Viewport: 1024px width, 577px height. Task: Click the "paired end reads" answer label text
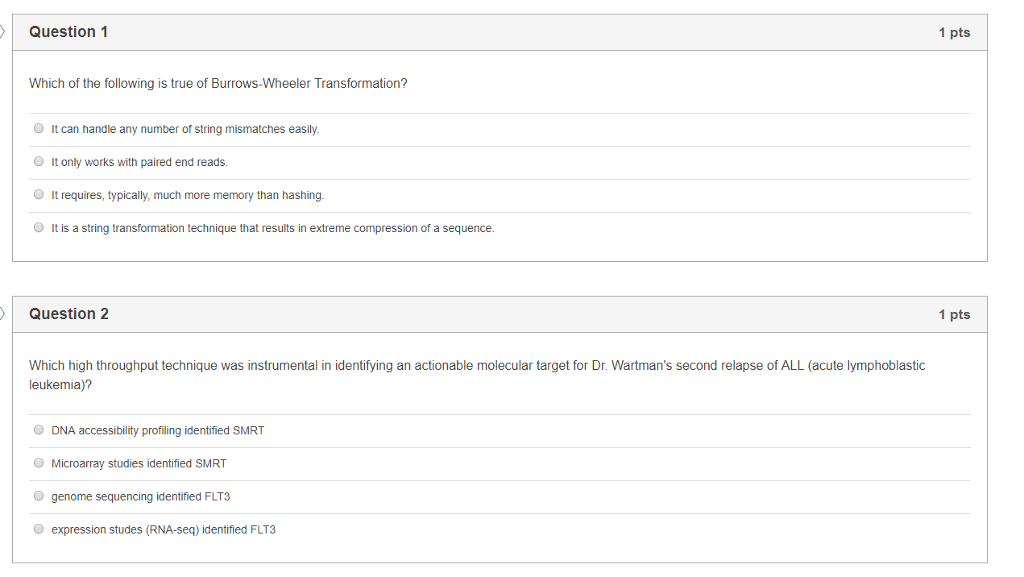pos(140,163)
